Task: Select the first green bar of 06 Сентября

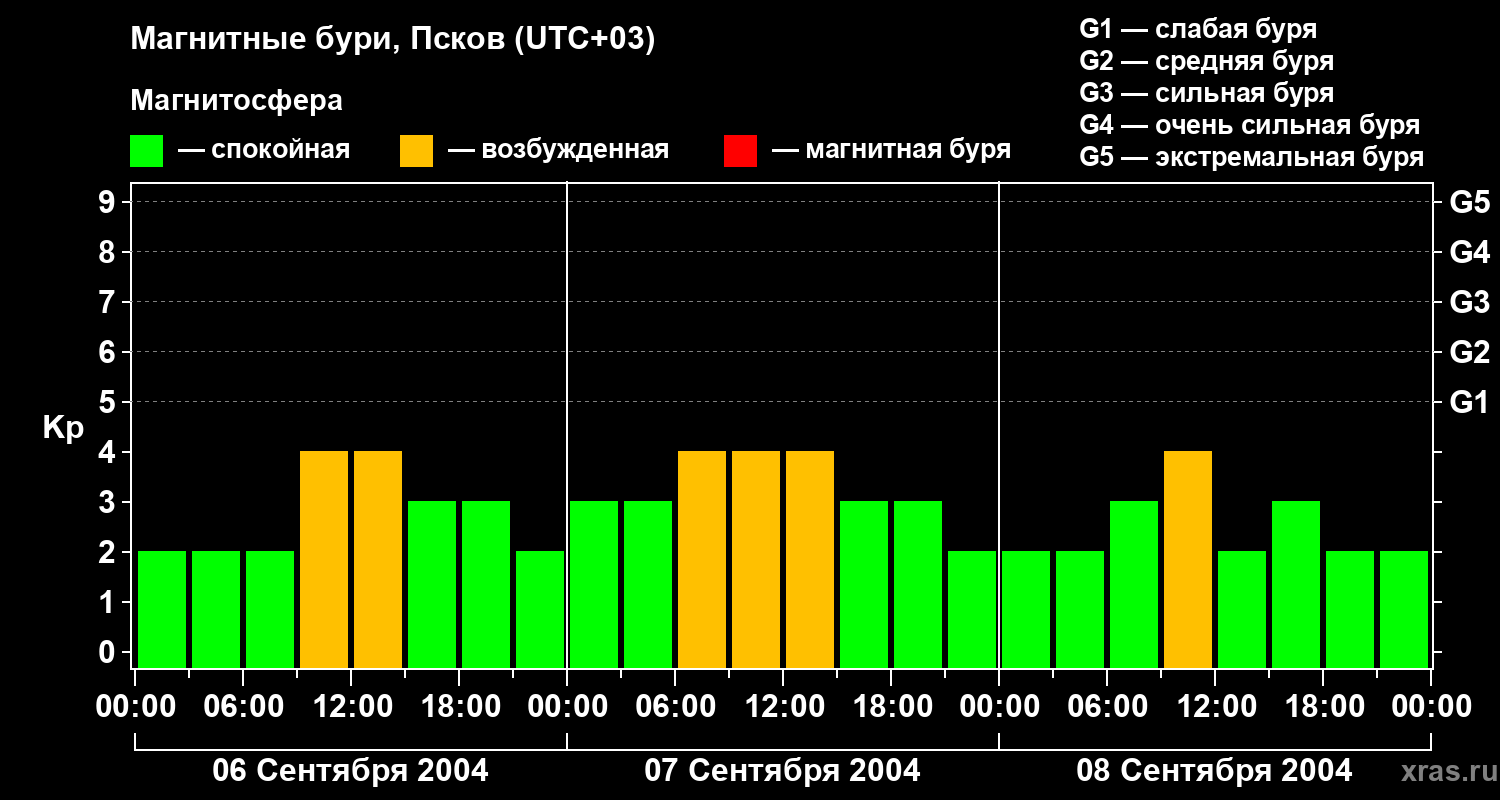Action: (162, 609)
